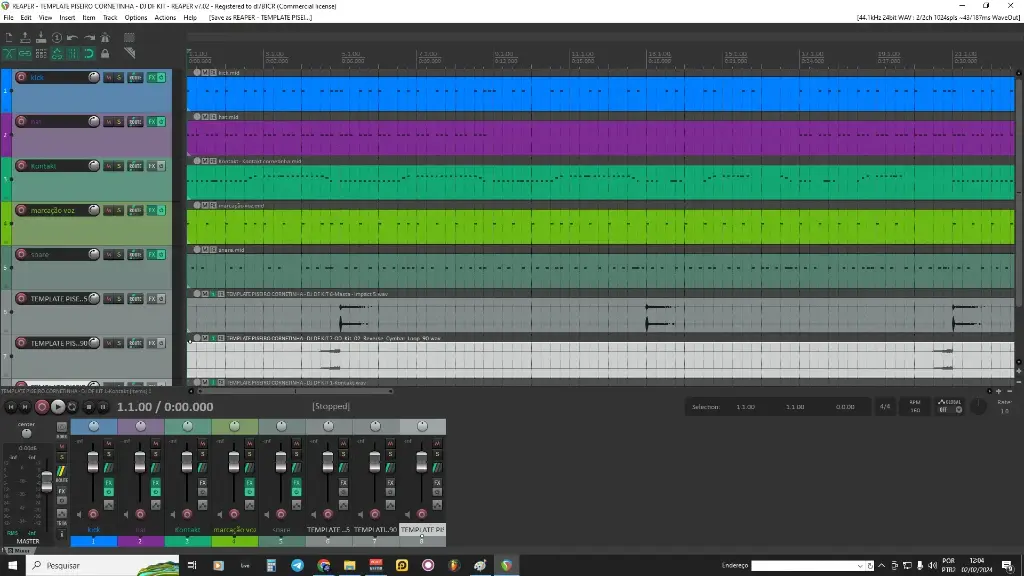Image resolution: width=1024 pixels, height=576 pixels.
Task: Open Telegram from the taskbar
Action: (297, 566)
